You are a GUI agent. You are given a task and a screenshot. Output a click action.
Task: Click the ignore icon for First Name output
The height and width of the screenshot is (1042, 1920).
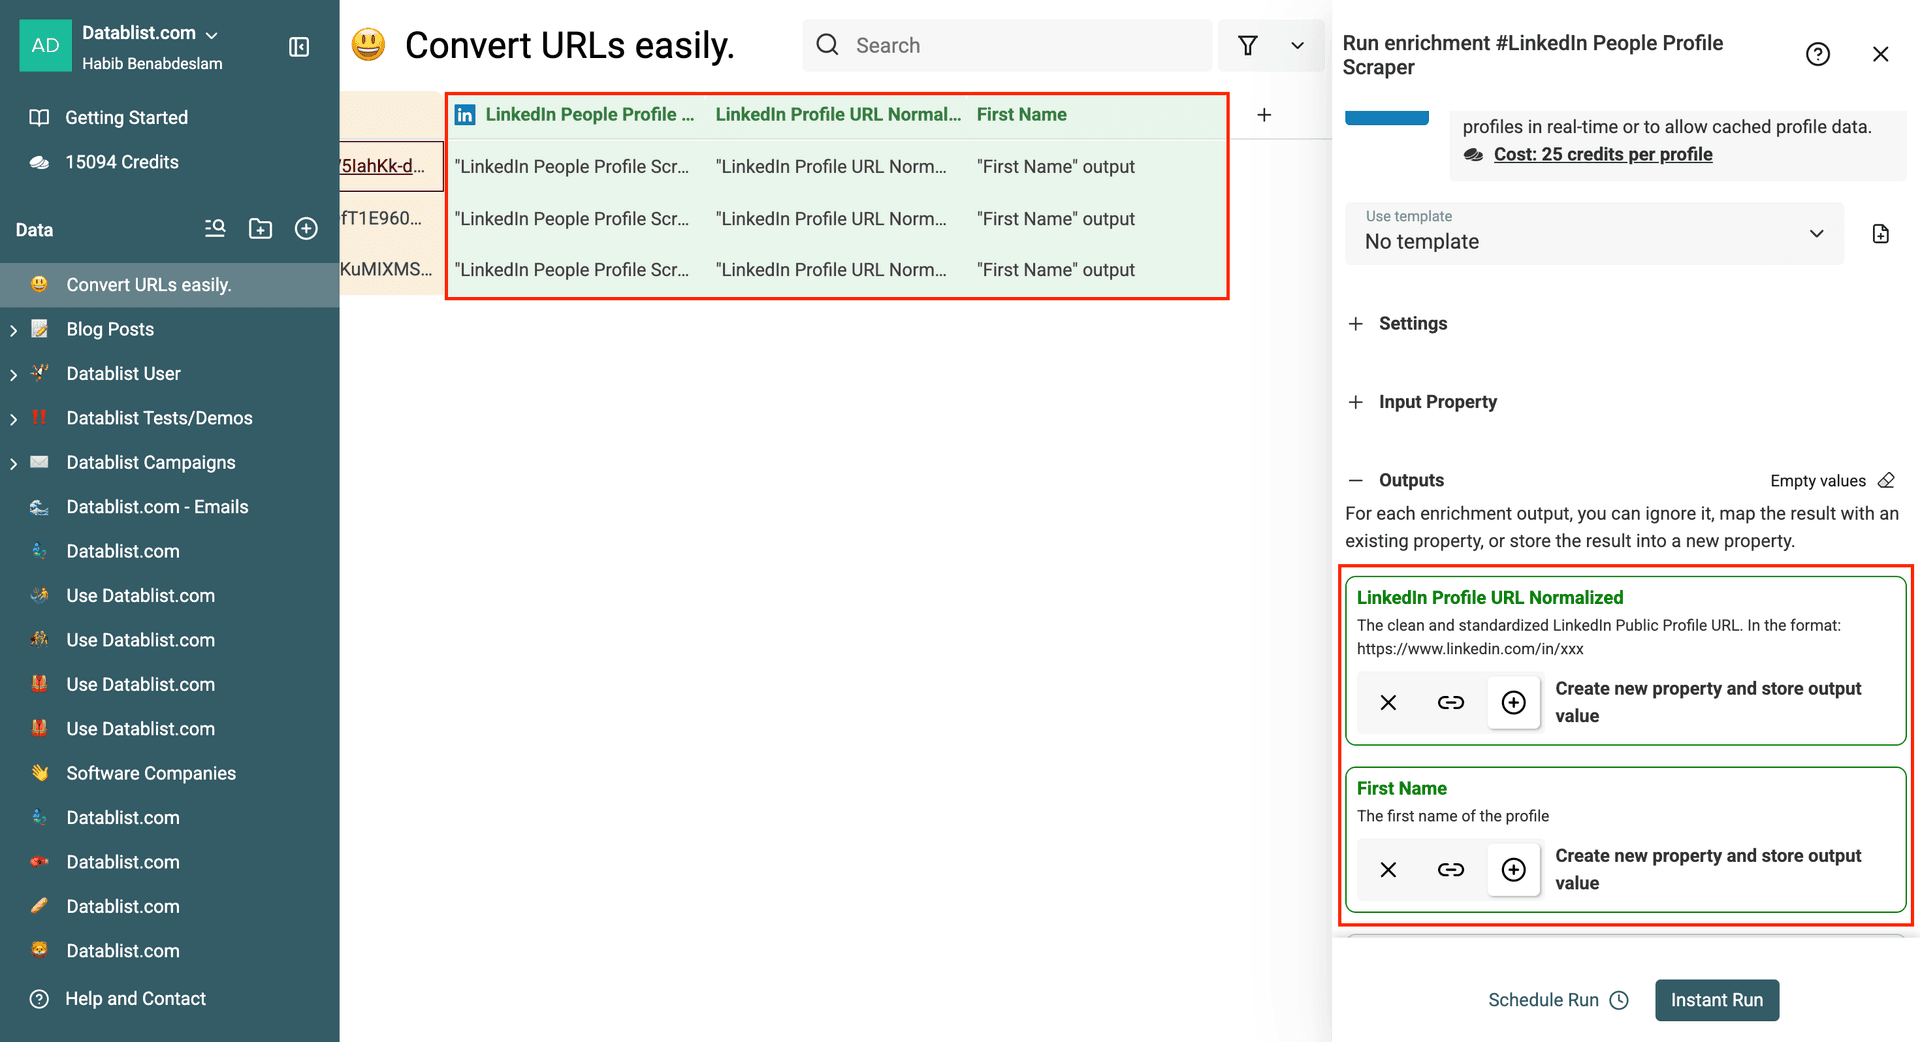(1388, 869)
